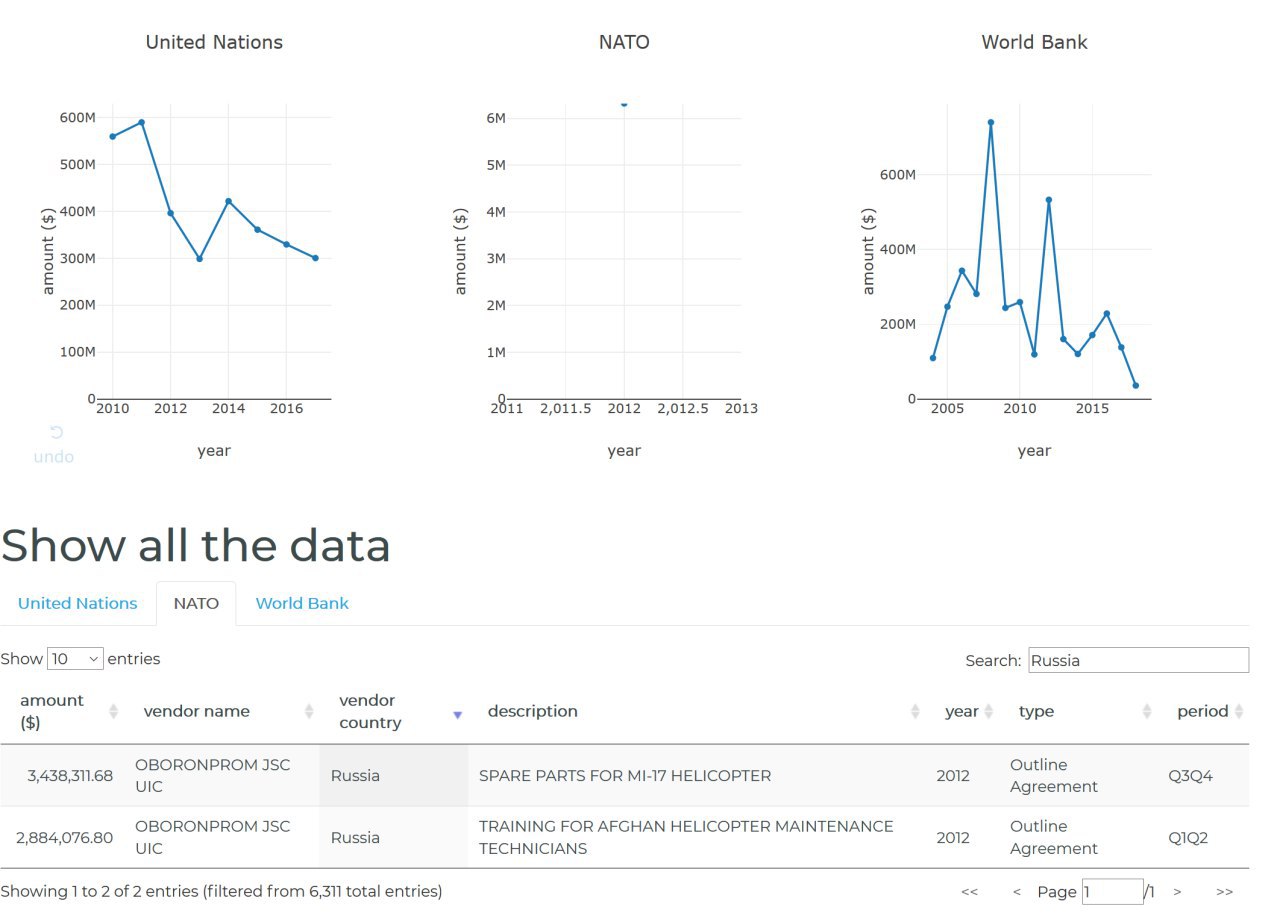Select the NATO data tab
1280x922 pixels.
click(196, 603)
